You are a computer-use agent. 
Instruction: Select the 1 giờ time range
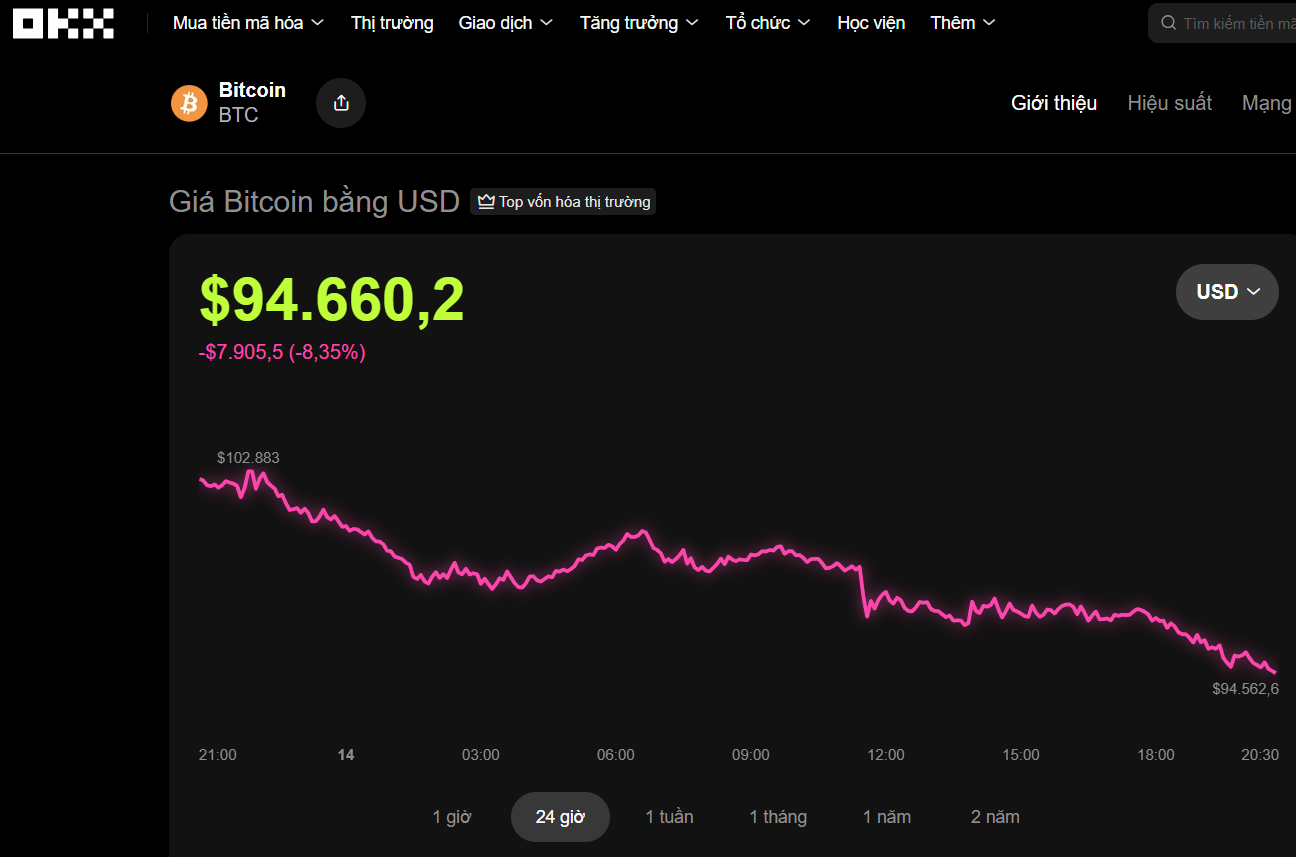pos(451,817)
